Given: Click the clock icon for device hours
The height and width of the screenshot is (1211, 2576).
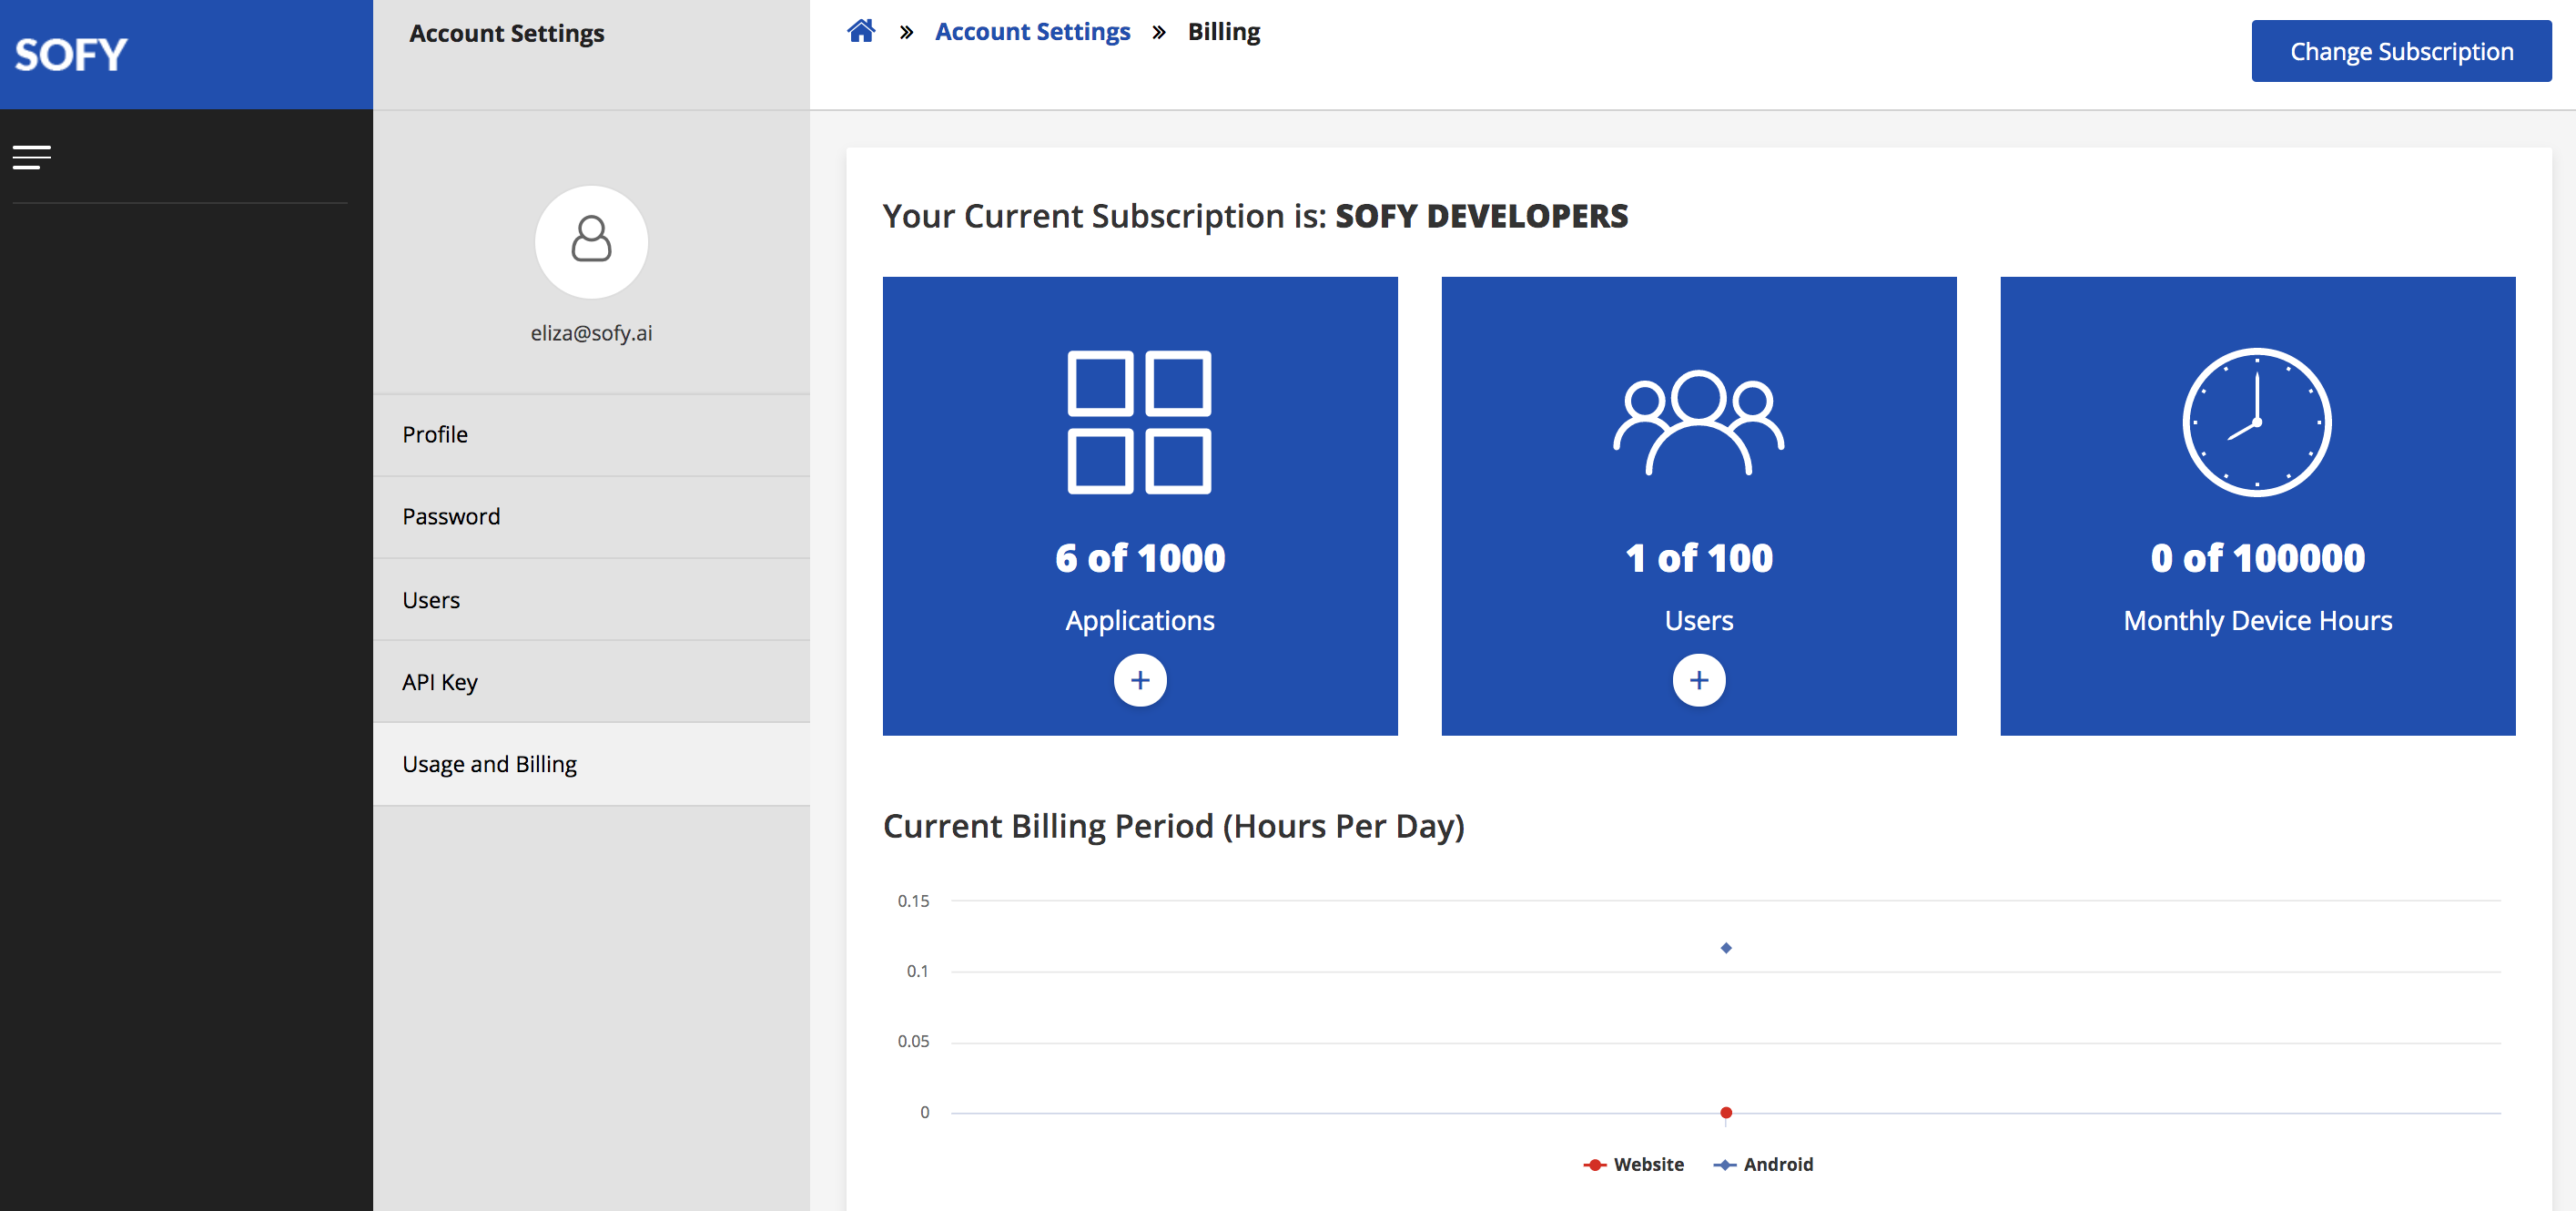Looking at the screenshot, I should tap(2257, 422).
